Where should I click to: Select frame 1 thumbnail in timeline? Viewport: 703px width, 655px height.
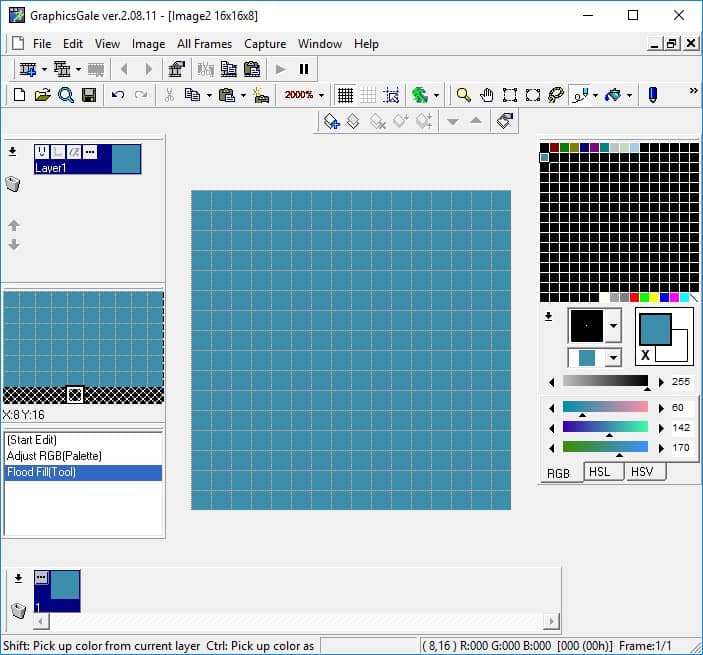[57, 591]
